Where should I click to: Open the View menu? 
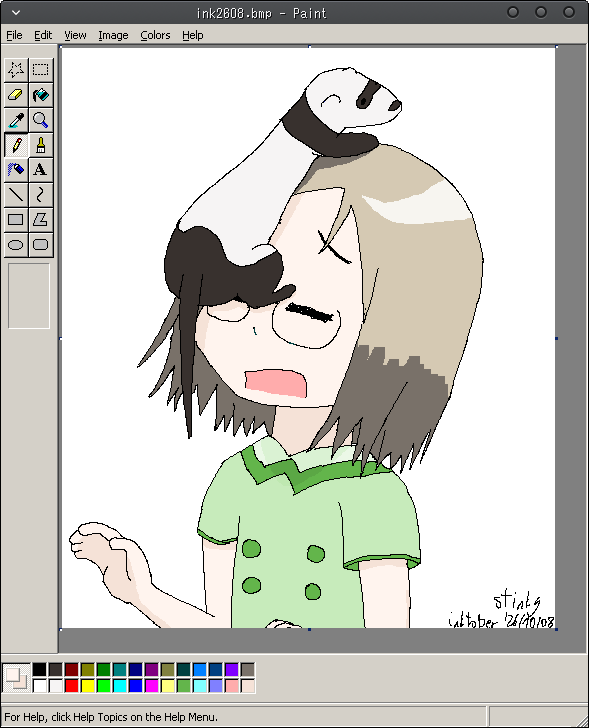[x=75, y=35]
